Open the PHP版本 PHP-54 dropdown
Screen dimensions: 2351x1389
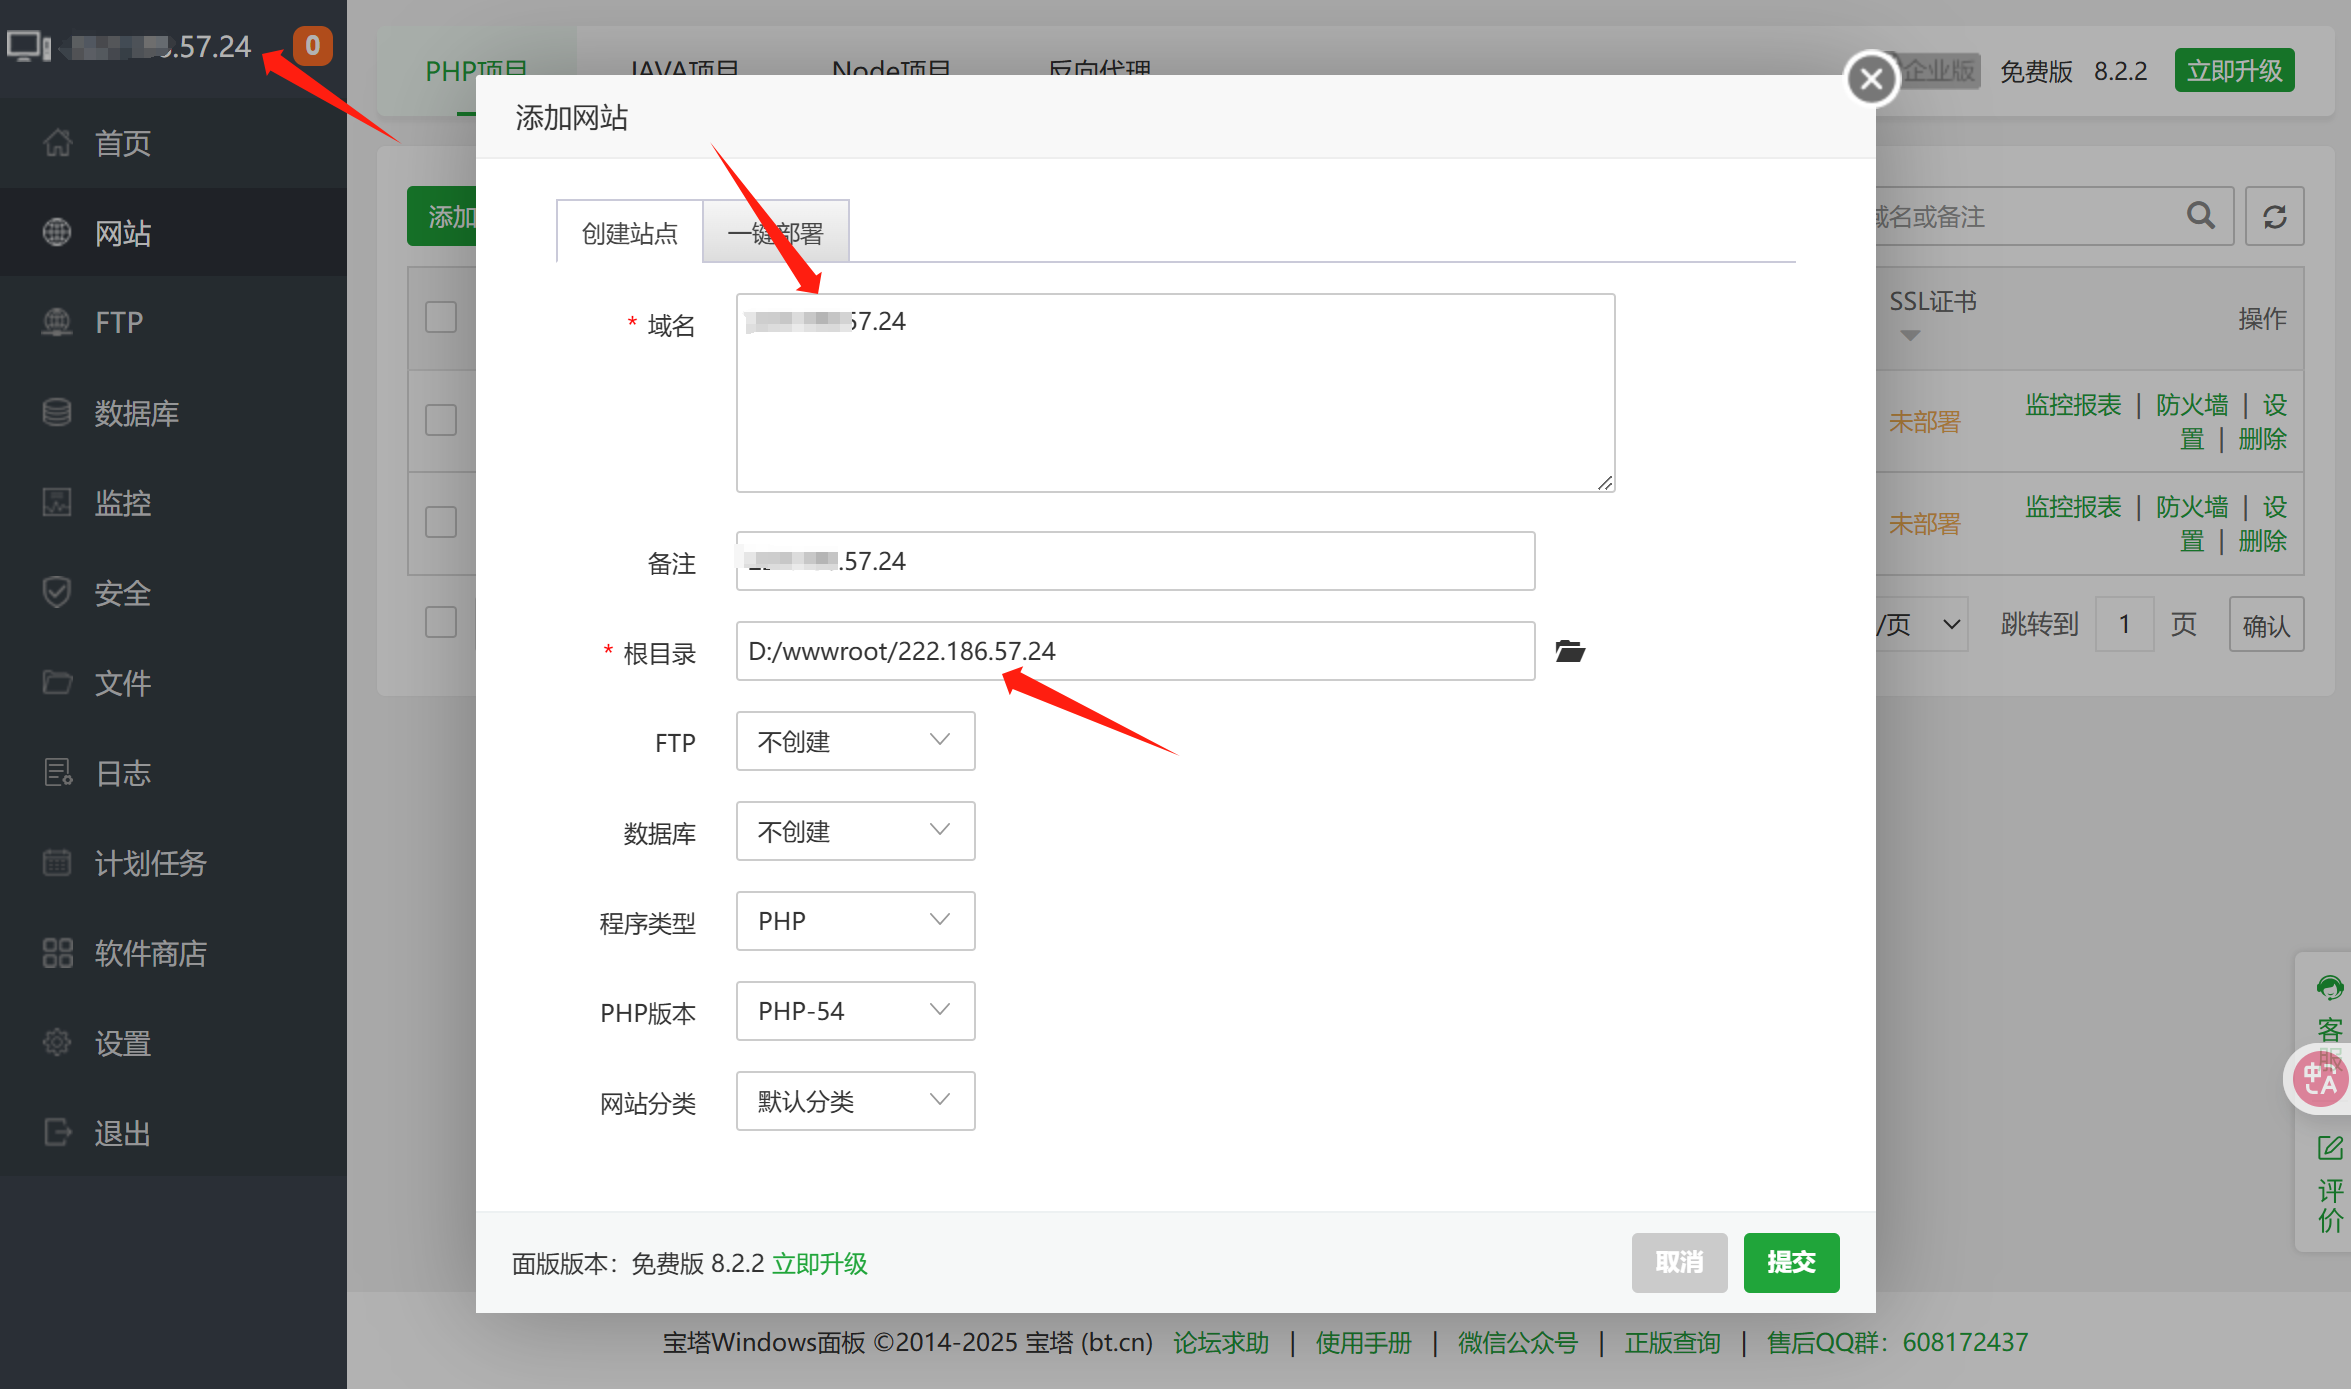(x=855, y=1011)
